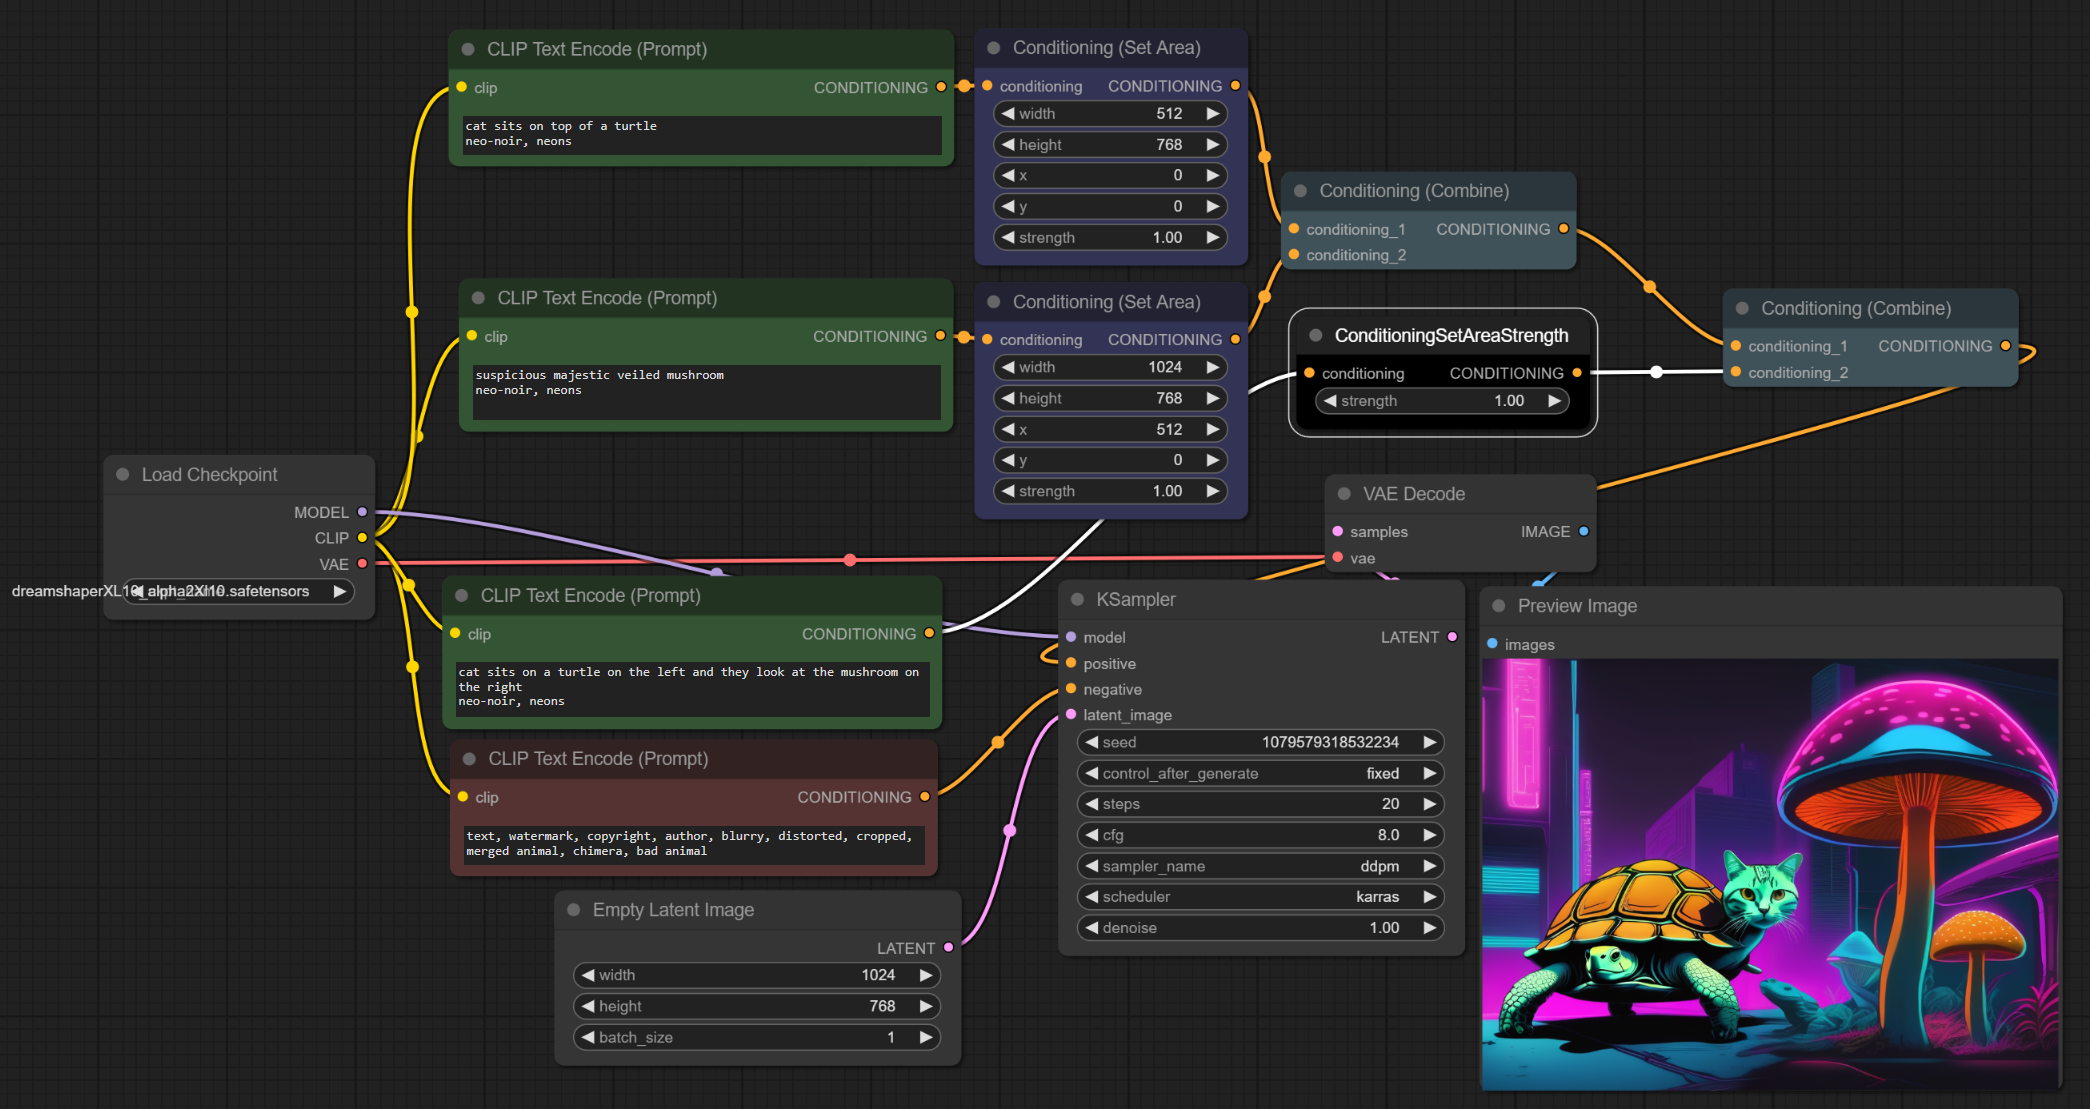The image size is (2090, 1109).
Task: Collapse the KSampler node via its dot
Action: (x=1078, y=600)
